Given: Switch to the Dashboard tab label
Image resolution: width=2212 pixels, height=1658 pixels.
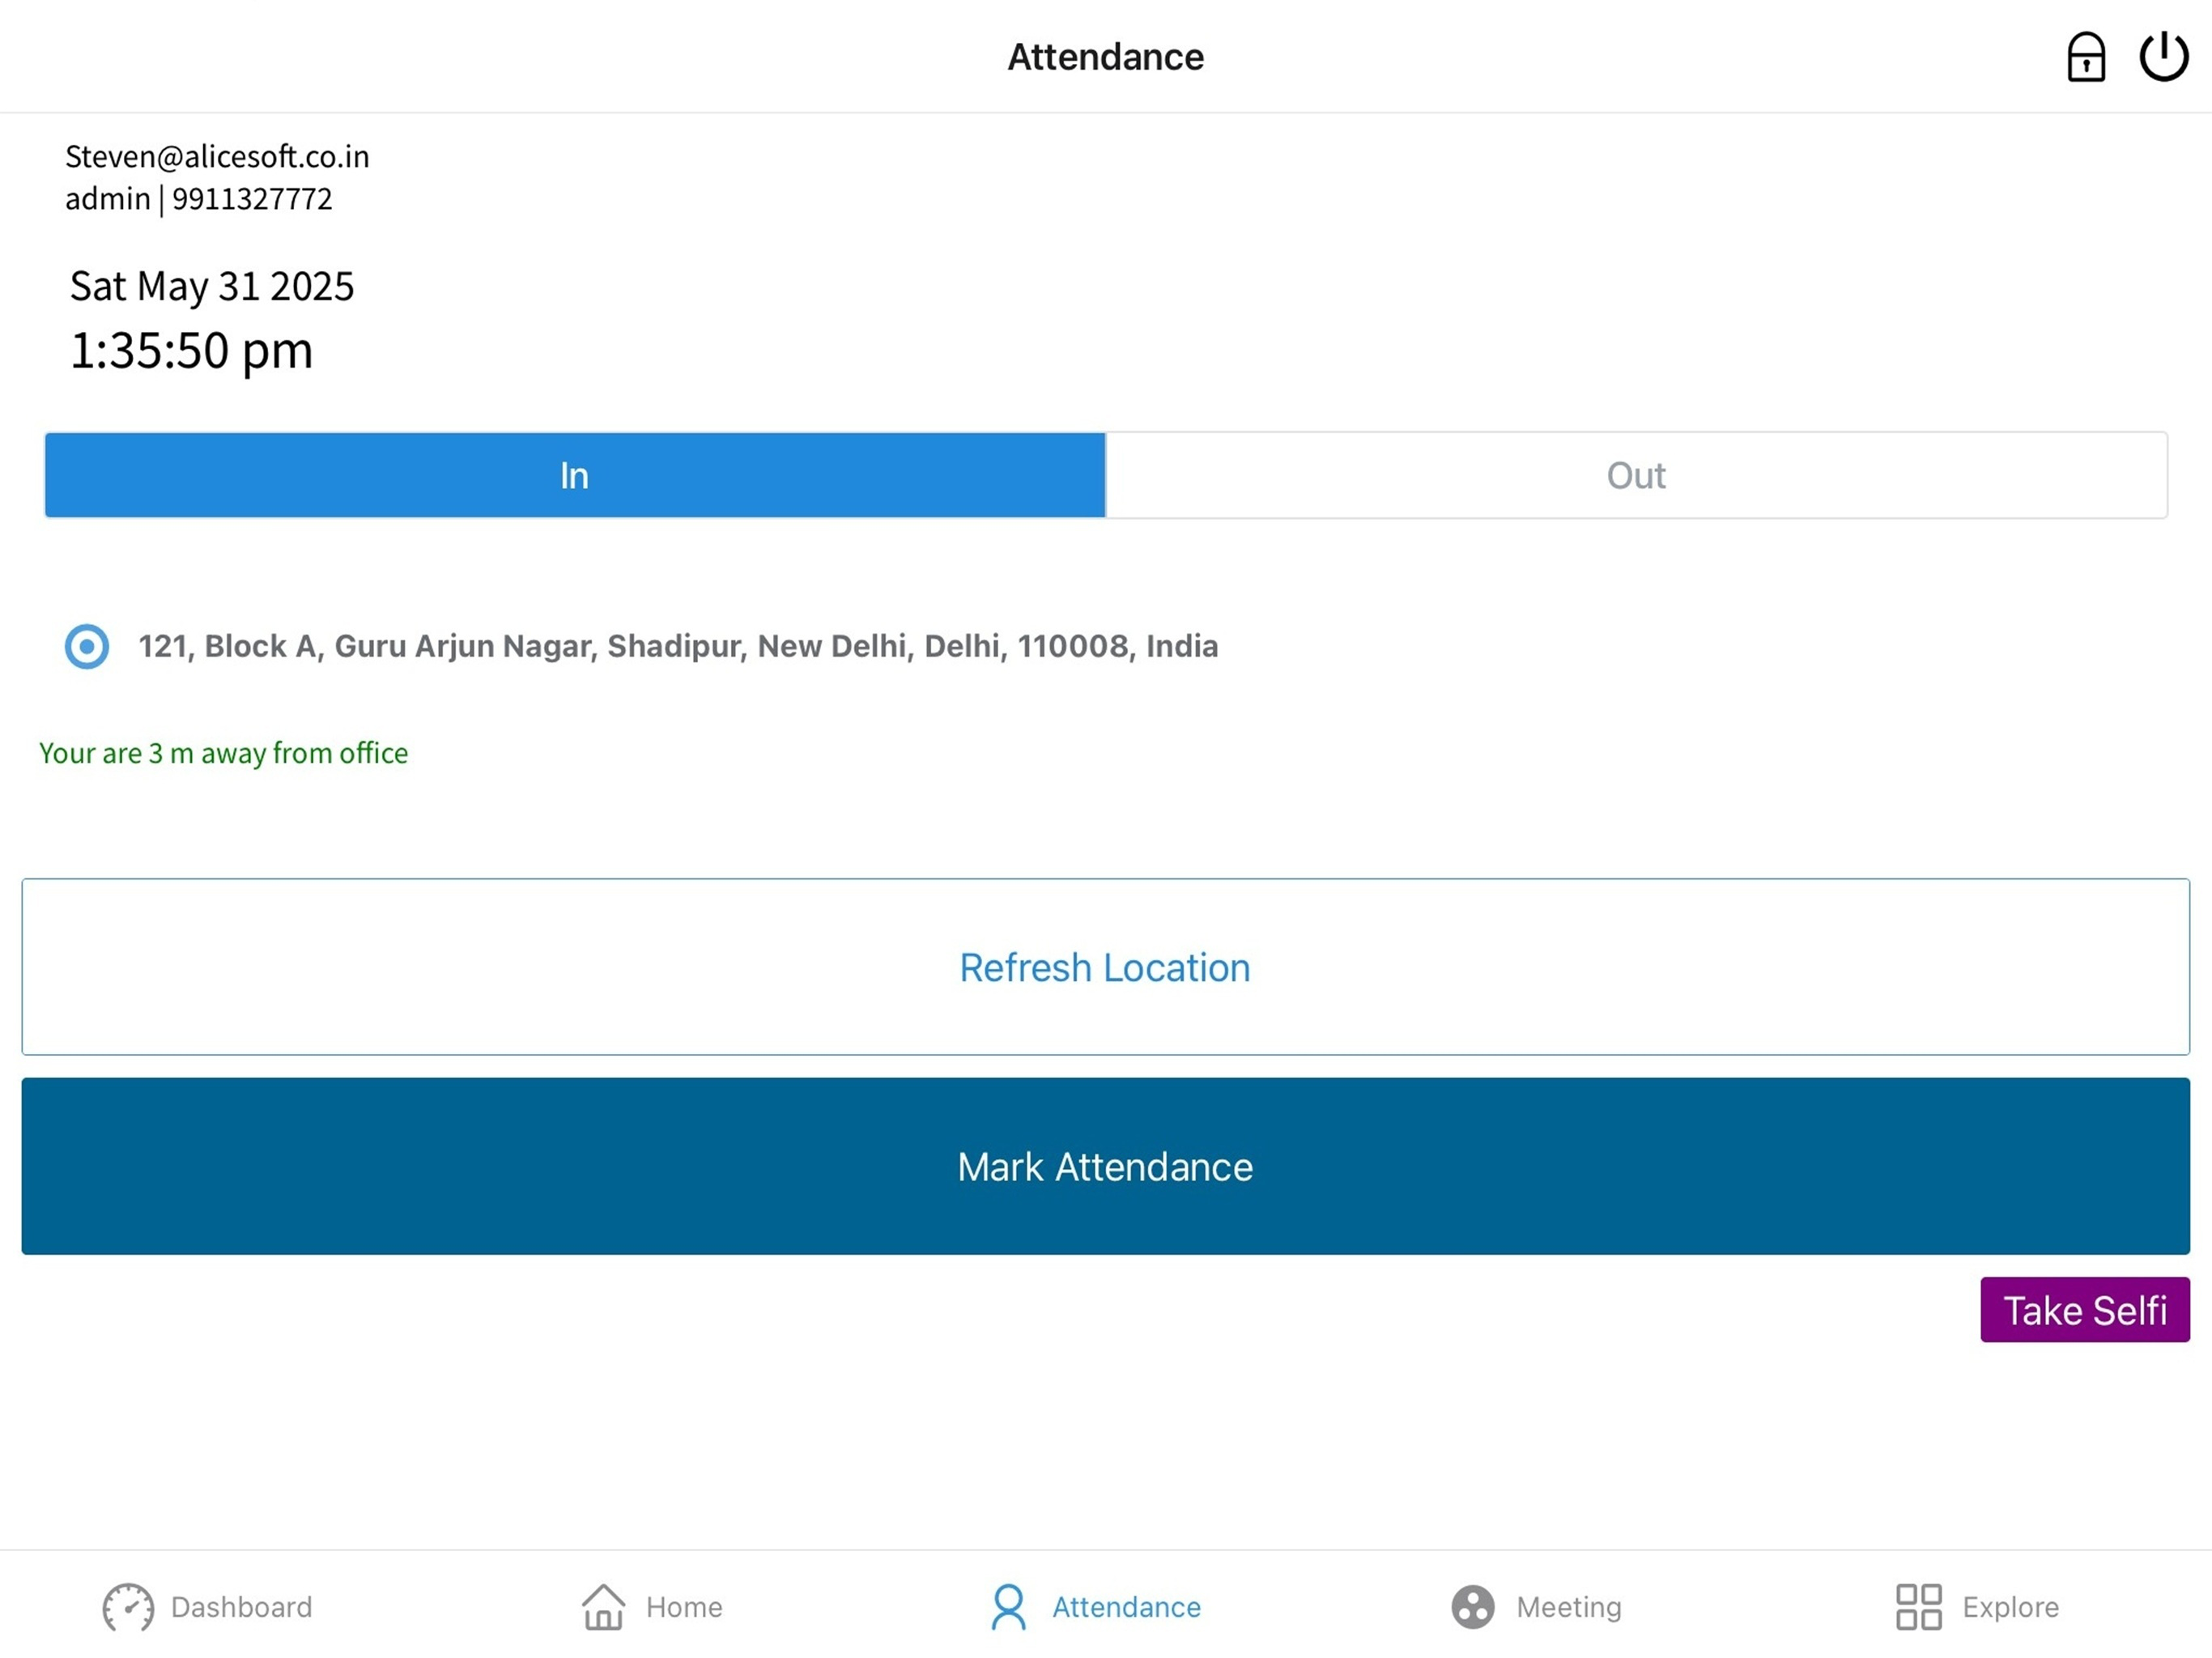Looking at the screenshot, I should pyautogui.click(x=242, y=1607).
